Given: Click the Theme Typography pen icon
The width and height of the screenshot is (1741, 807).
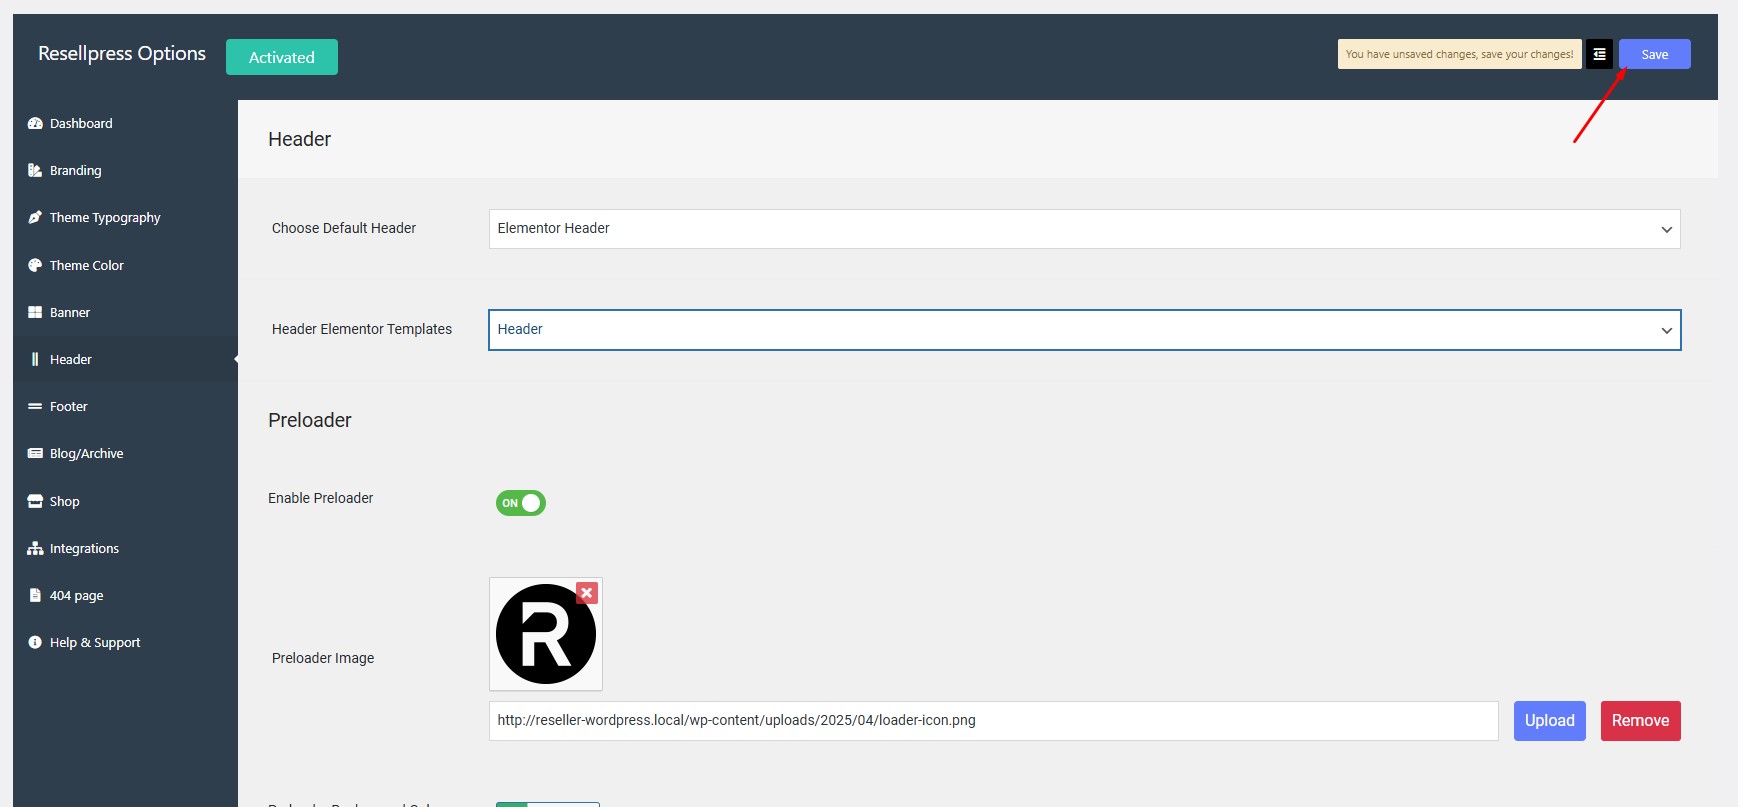Looking at the screenshot, I should [x=35, y=218].
